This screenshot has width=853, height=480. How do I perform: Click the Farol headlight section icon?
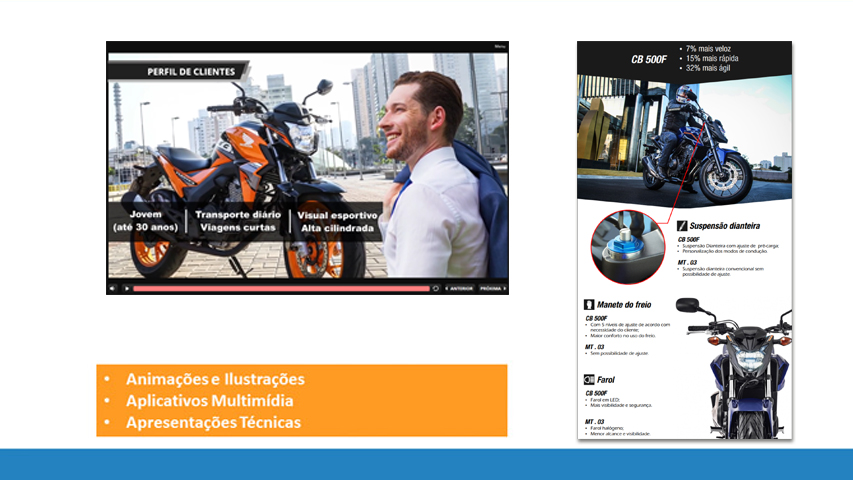coord(589,380)
